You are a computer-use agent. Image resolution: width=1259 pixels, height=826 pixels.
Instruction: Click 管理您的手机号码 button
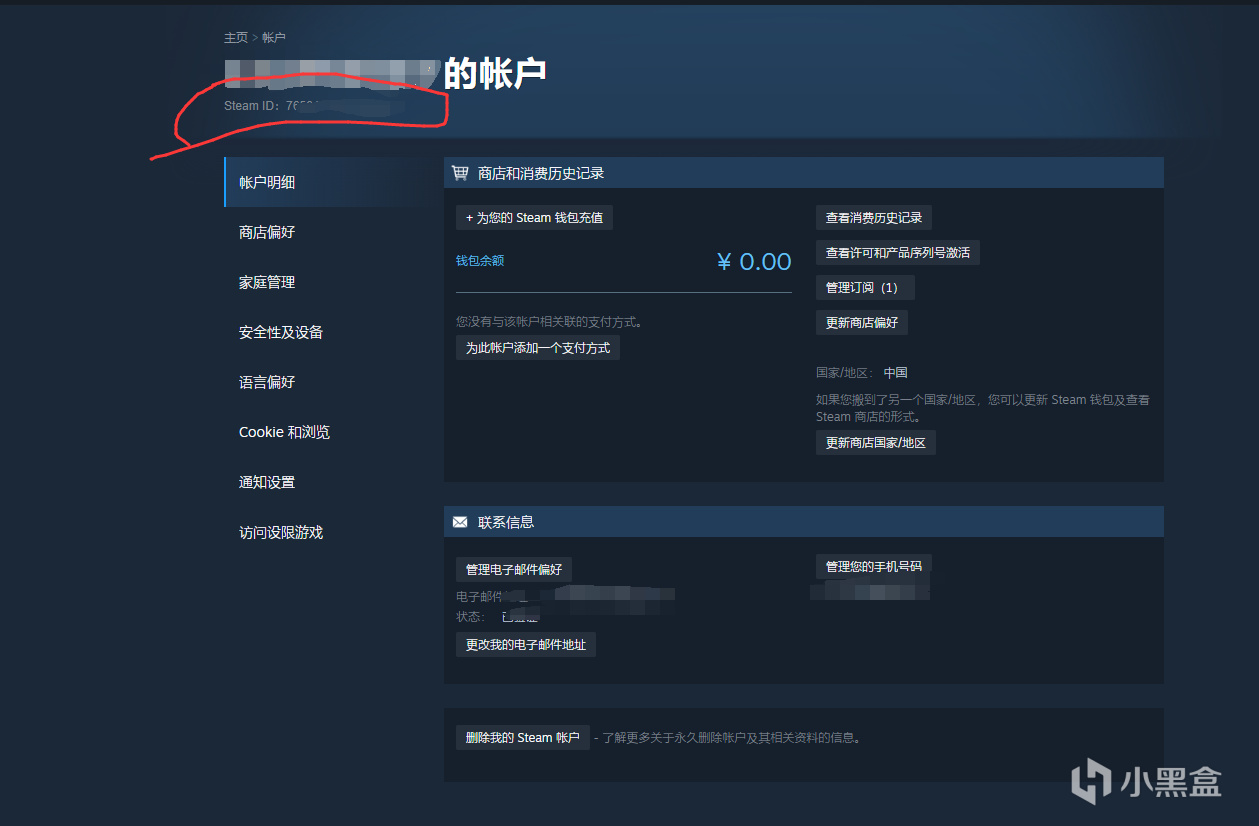click(874, 566)
